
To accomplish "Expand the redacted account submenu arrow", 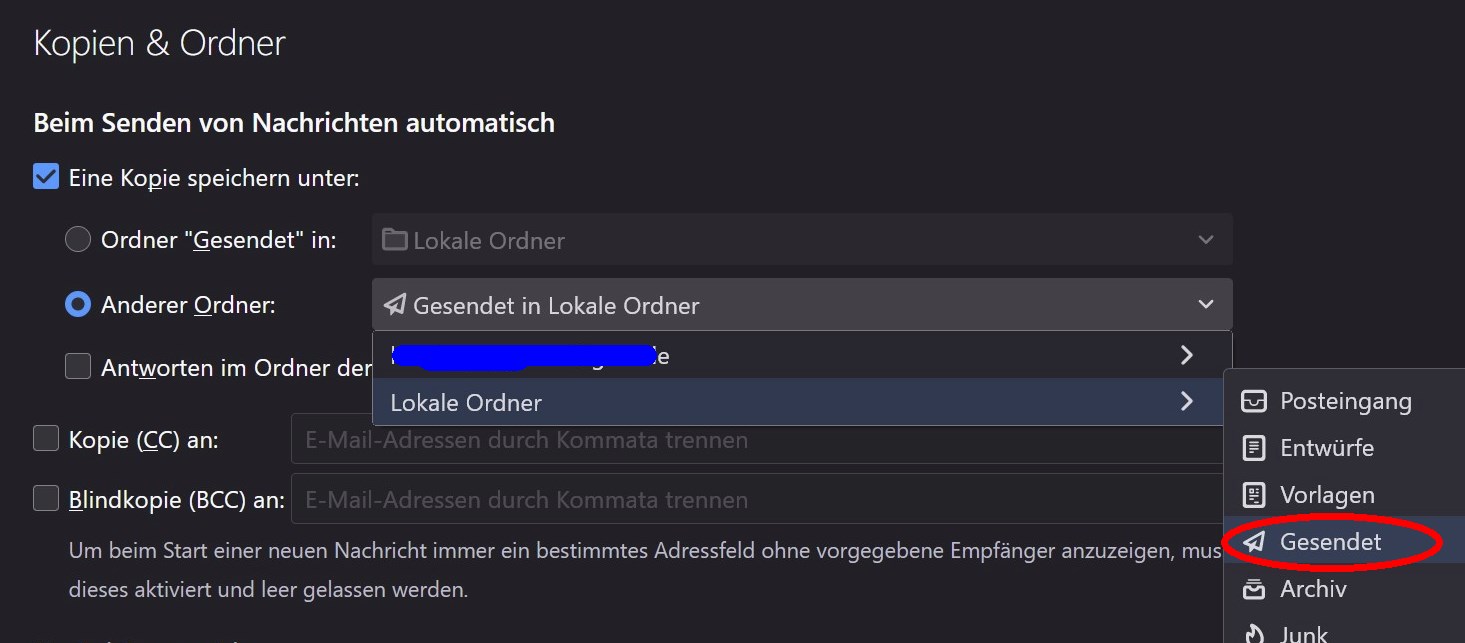I will (1187, 355).
